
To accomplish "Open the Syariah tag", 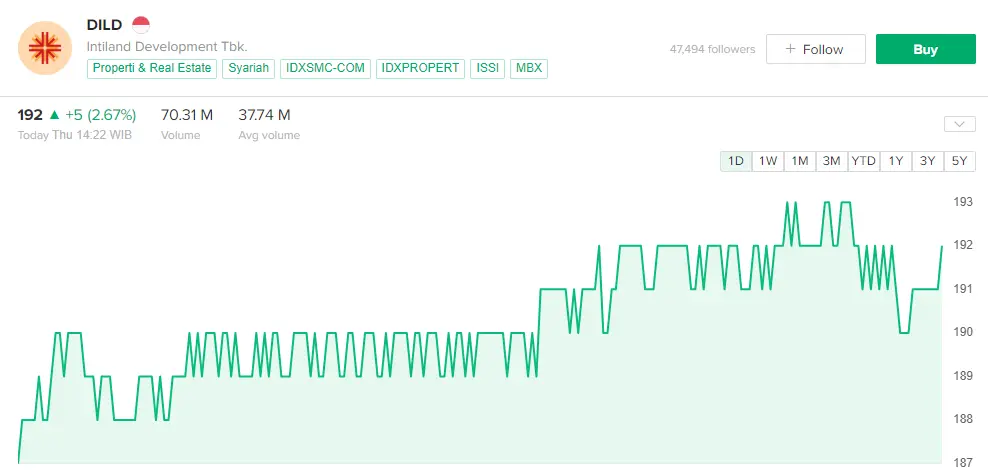I will (x=248, y=69).
